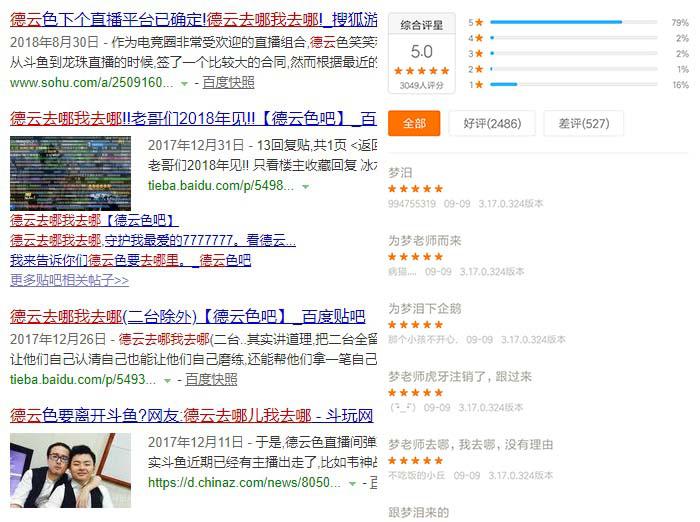Click 更多贴吧相关帖子>> link

(69, 280)
